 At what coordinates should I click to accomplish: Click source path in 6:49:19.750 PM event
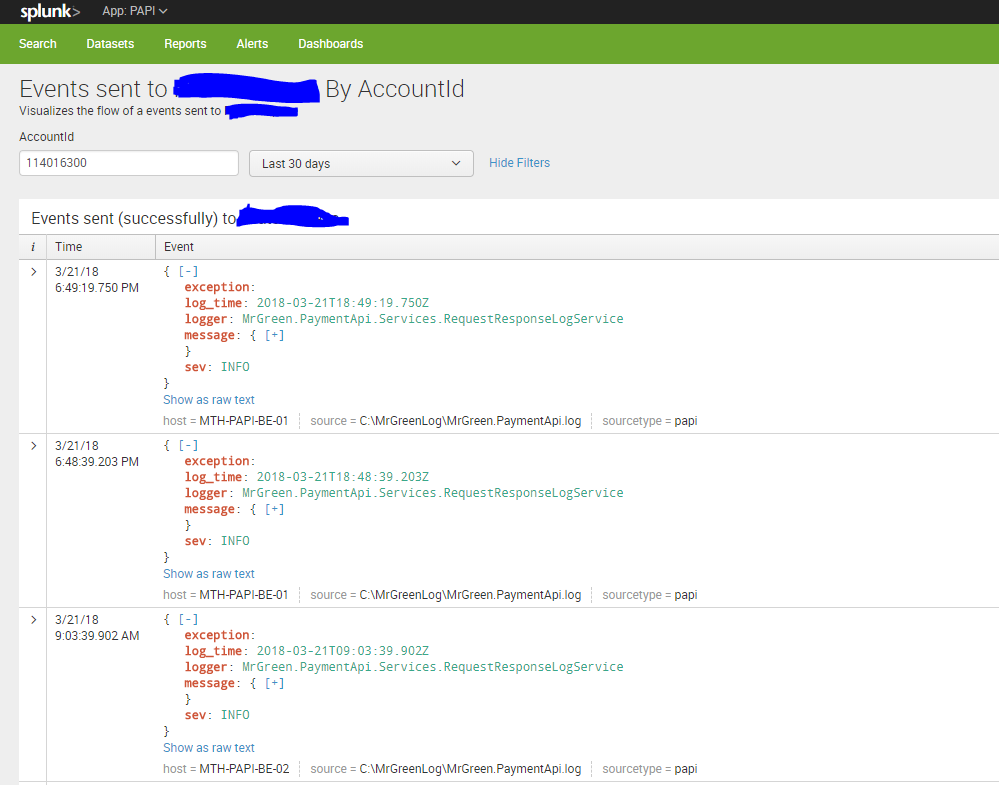[x=470, y=421]
